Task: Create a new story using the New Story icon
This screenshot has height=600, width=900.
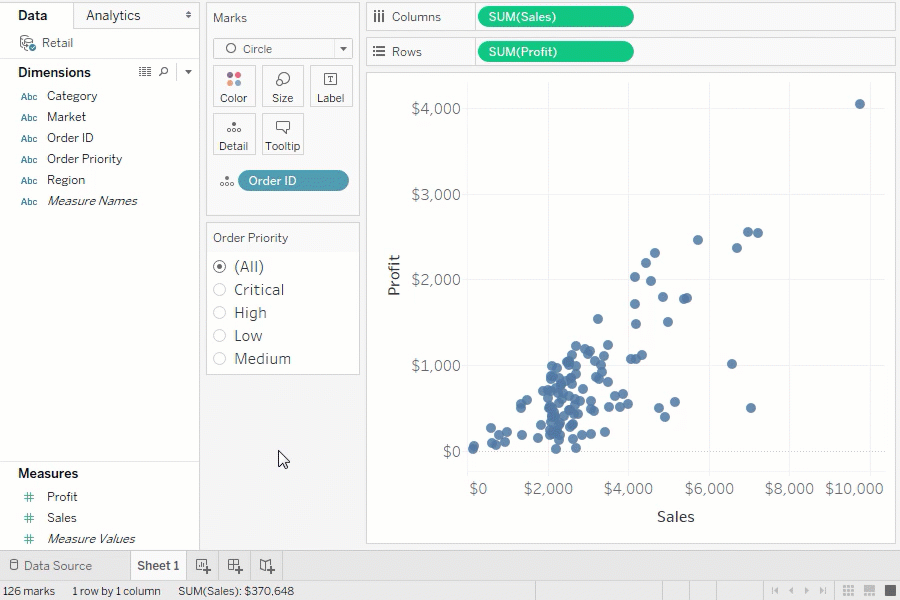Action: pyautogui.click(x=267, y=565)
